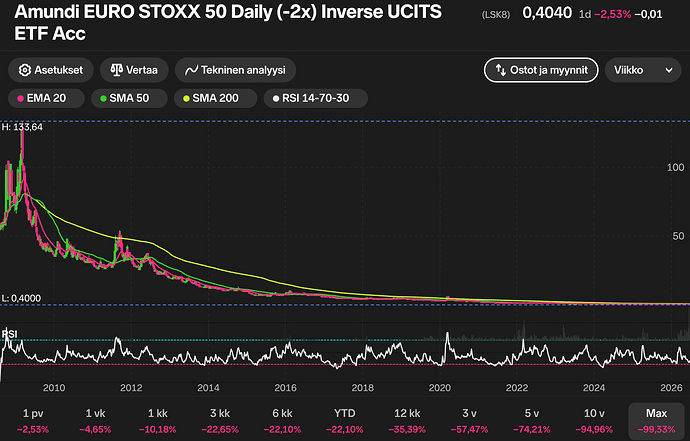
Task: Open the Tekninen analyysi button
Action: click(x=235, y=70)
